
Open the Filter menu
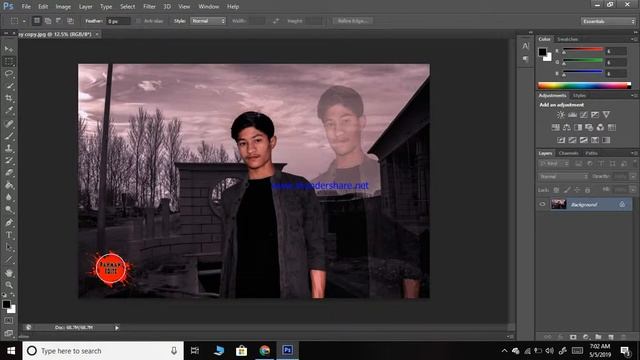(149, 7)
